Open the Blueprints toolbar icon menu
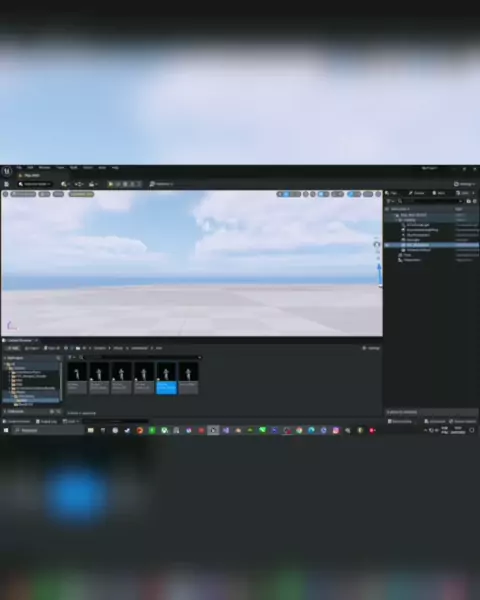This screenshot has height=600, width=480. coord(79,184)
